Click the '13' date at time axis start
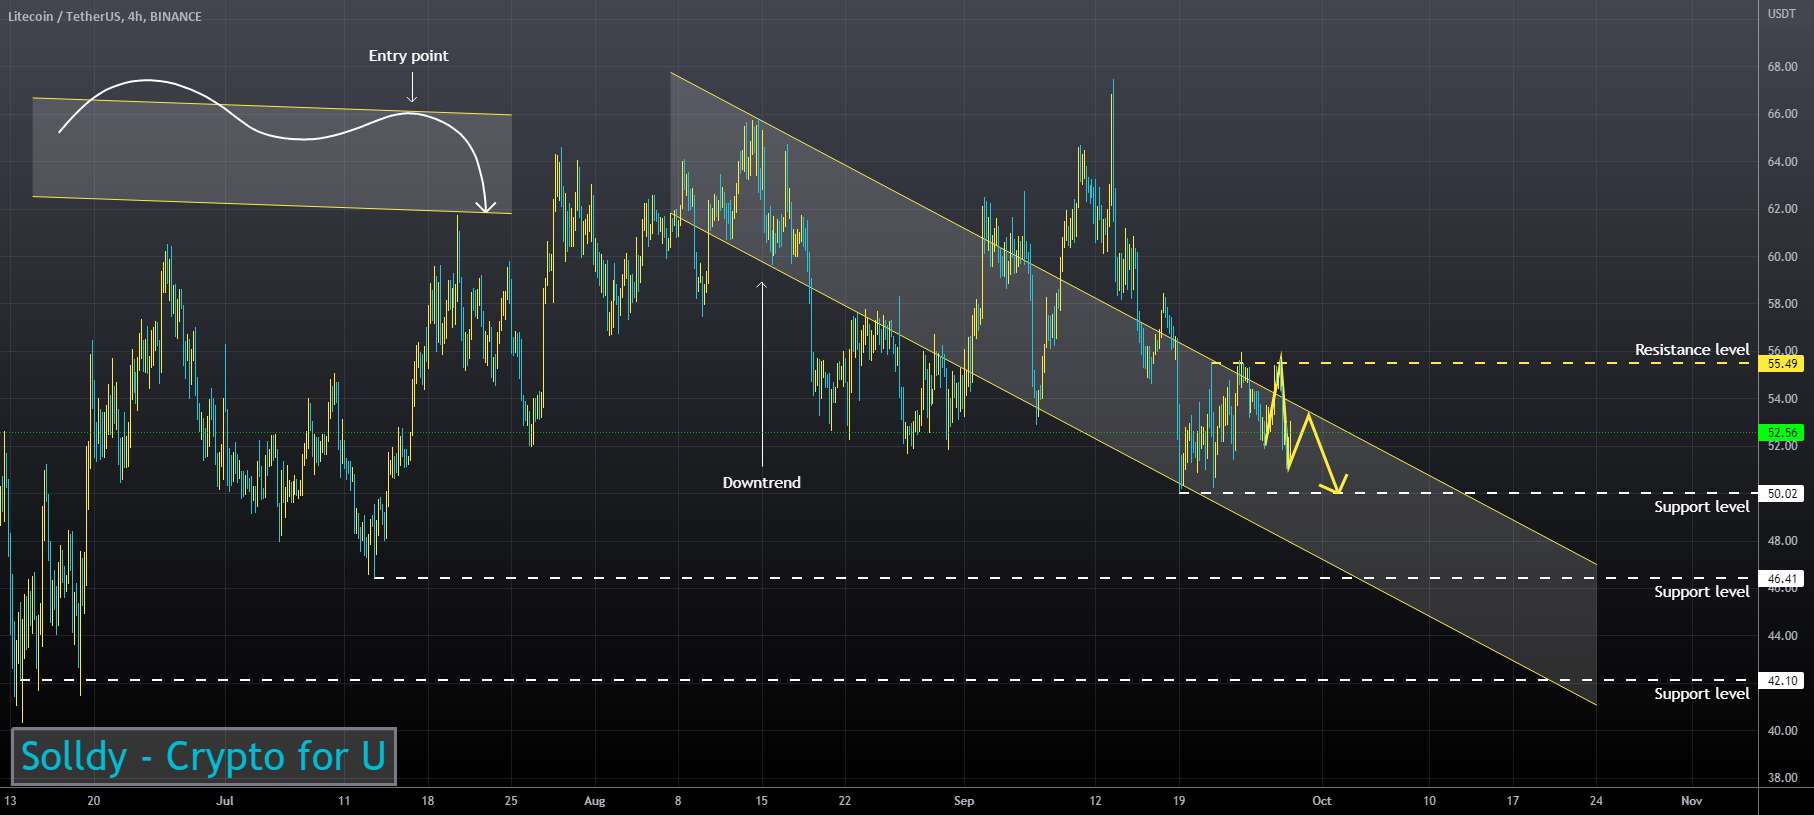1814x815 pixels. coord(10,801)
